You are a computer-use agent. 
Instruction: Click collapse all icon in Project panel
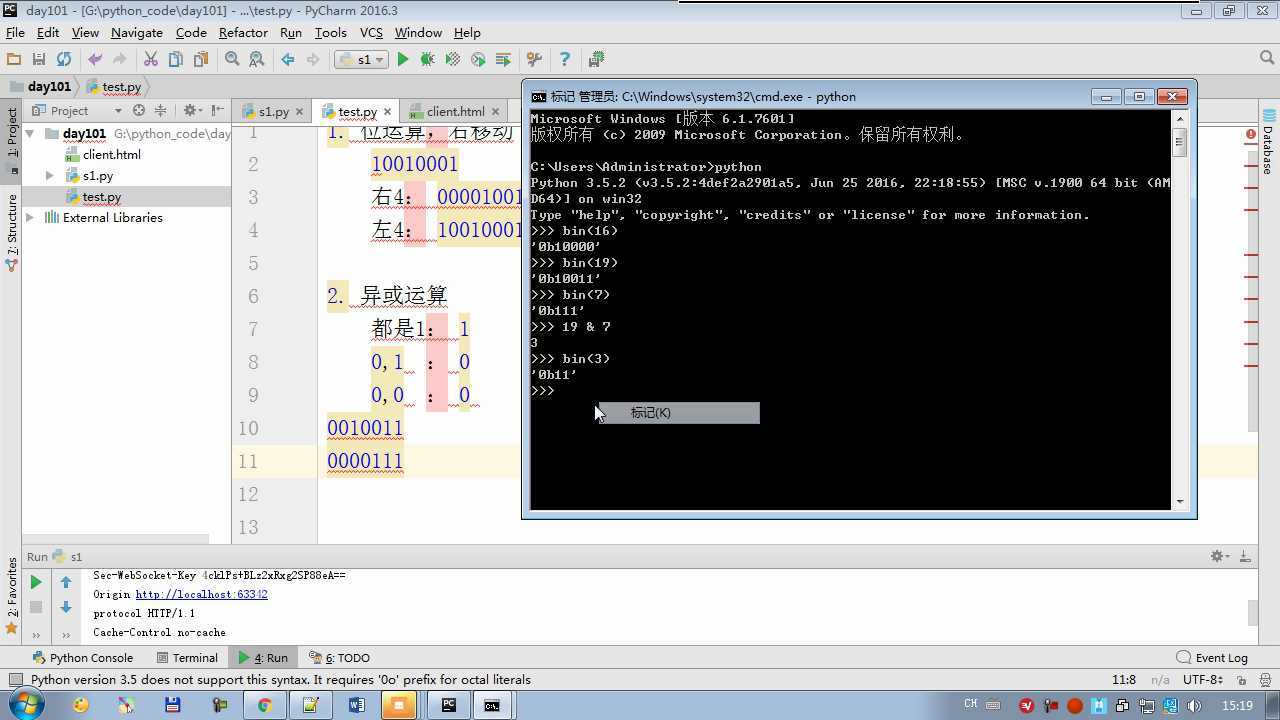pyautogui.click(x=160, y=110)
